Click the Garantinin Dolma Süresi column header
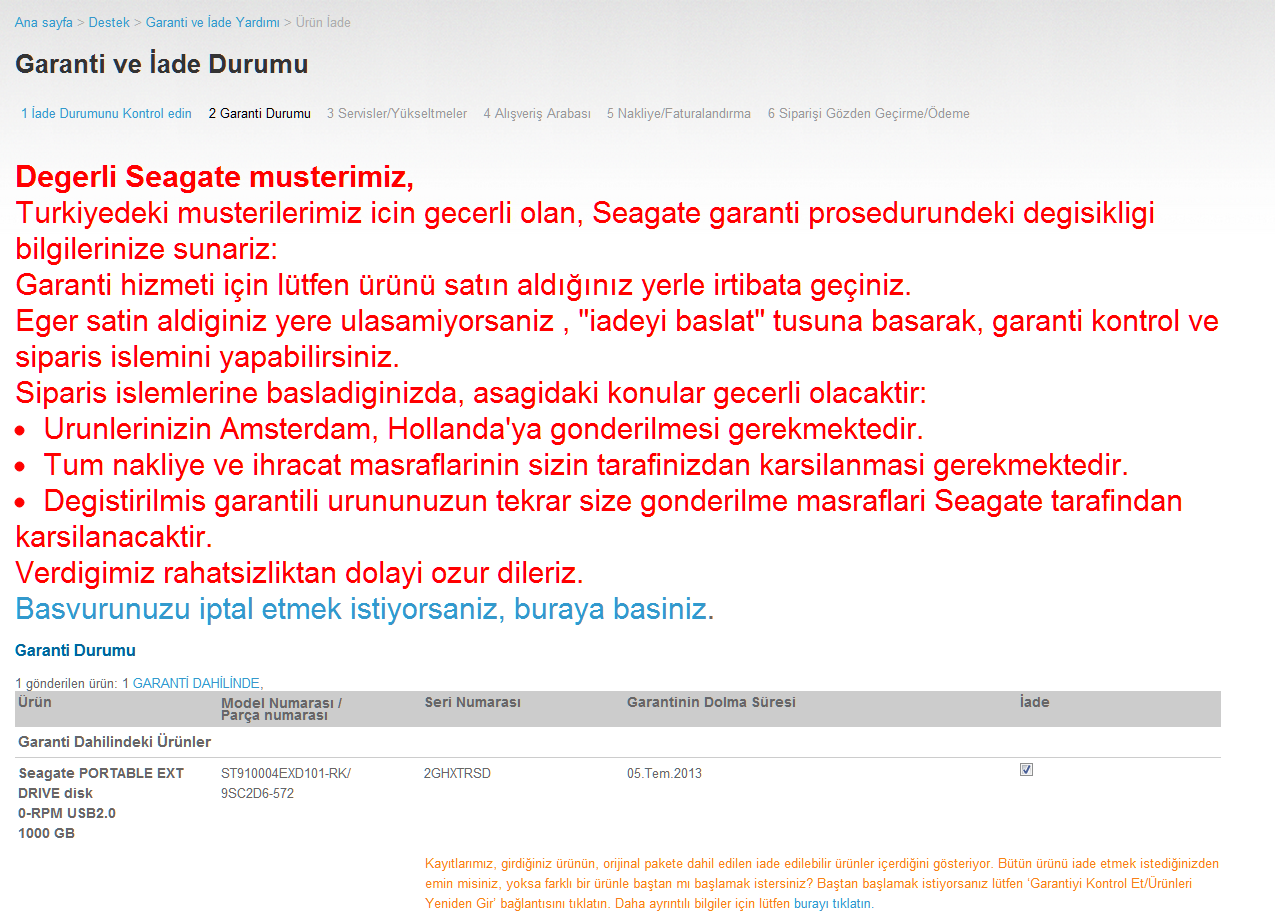Image resolution: width=1275 pixels, height=914 pixels. tap(711, 703)
